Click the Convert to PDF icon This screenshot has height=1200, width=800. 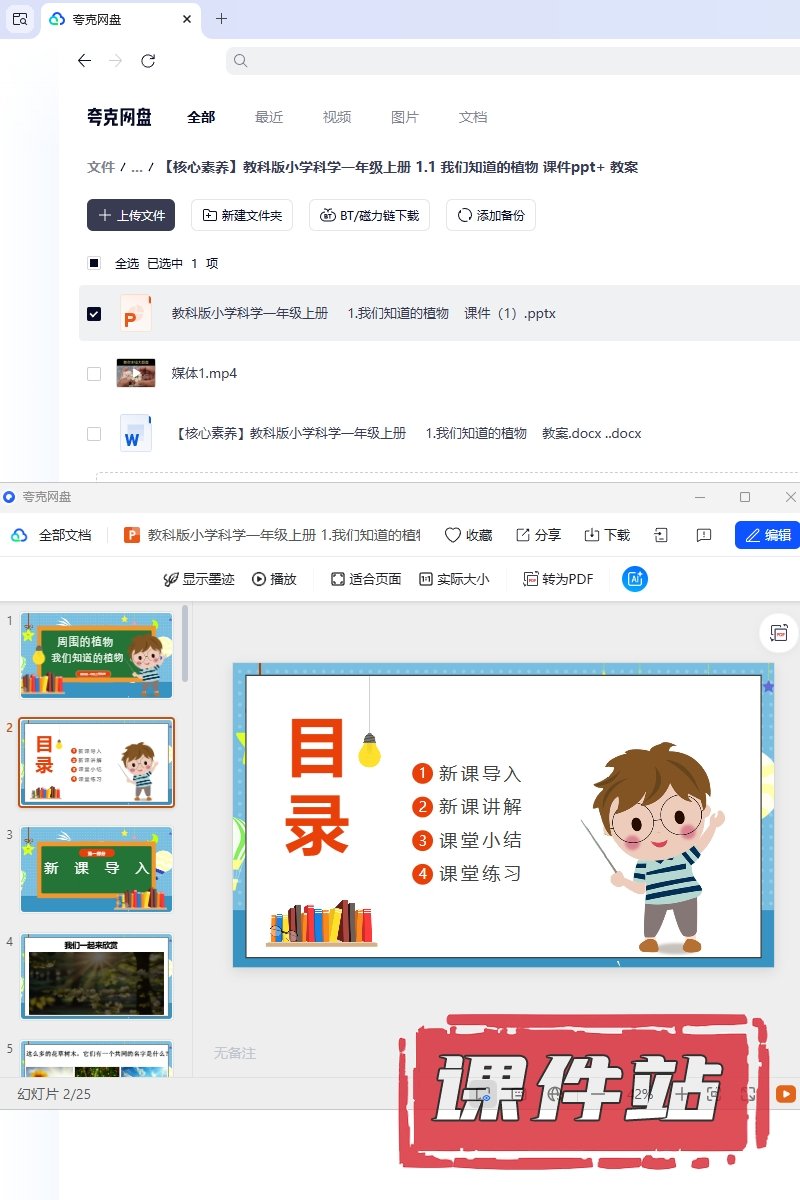pos(532,579)
